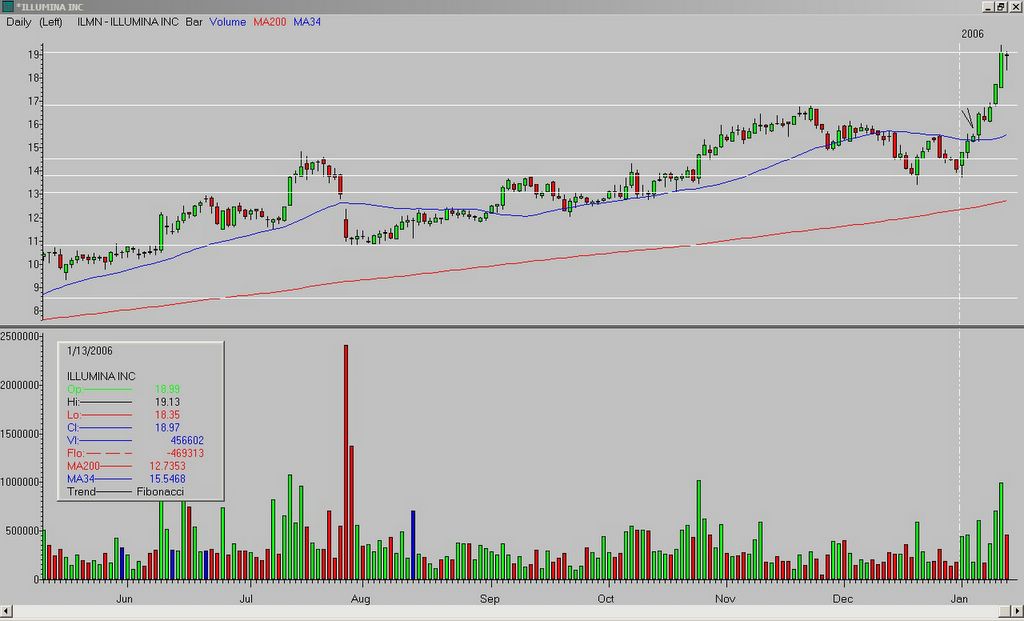Viewport: 1024px width, 621px height.
Task: Click the right arrow of the horizontal scrollbar
Action: [x=1017, y=610]
